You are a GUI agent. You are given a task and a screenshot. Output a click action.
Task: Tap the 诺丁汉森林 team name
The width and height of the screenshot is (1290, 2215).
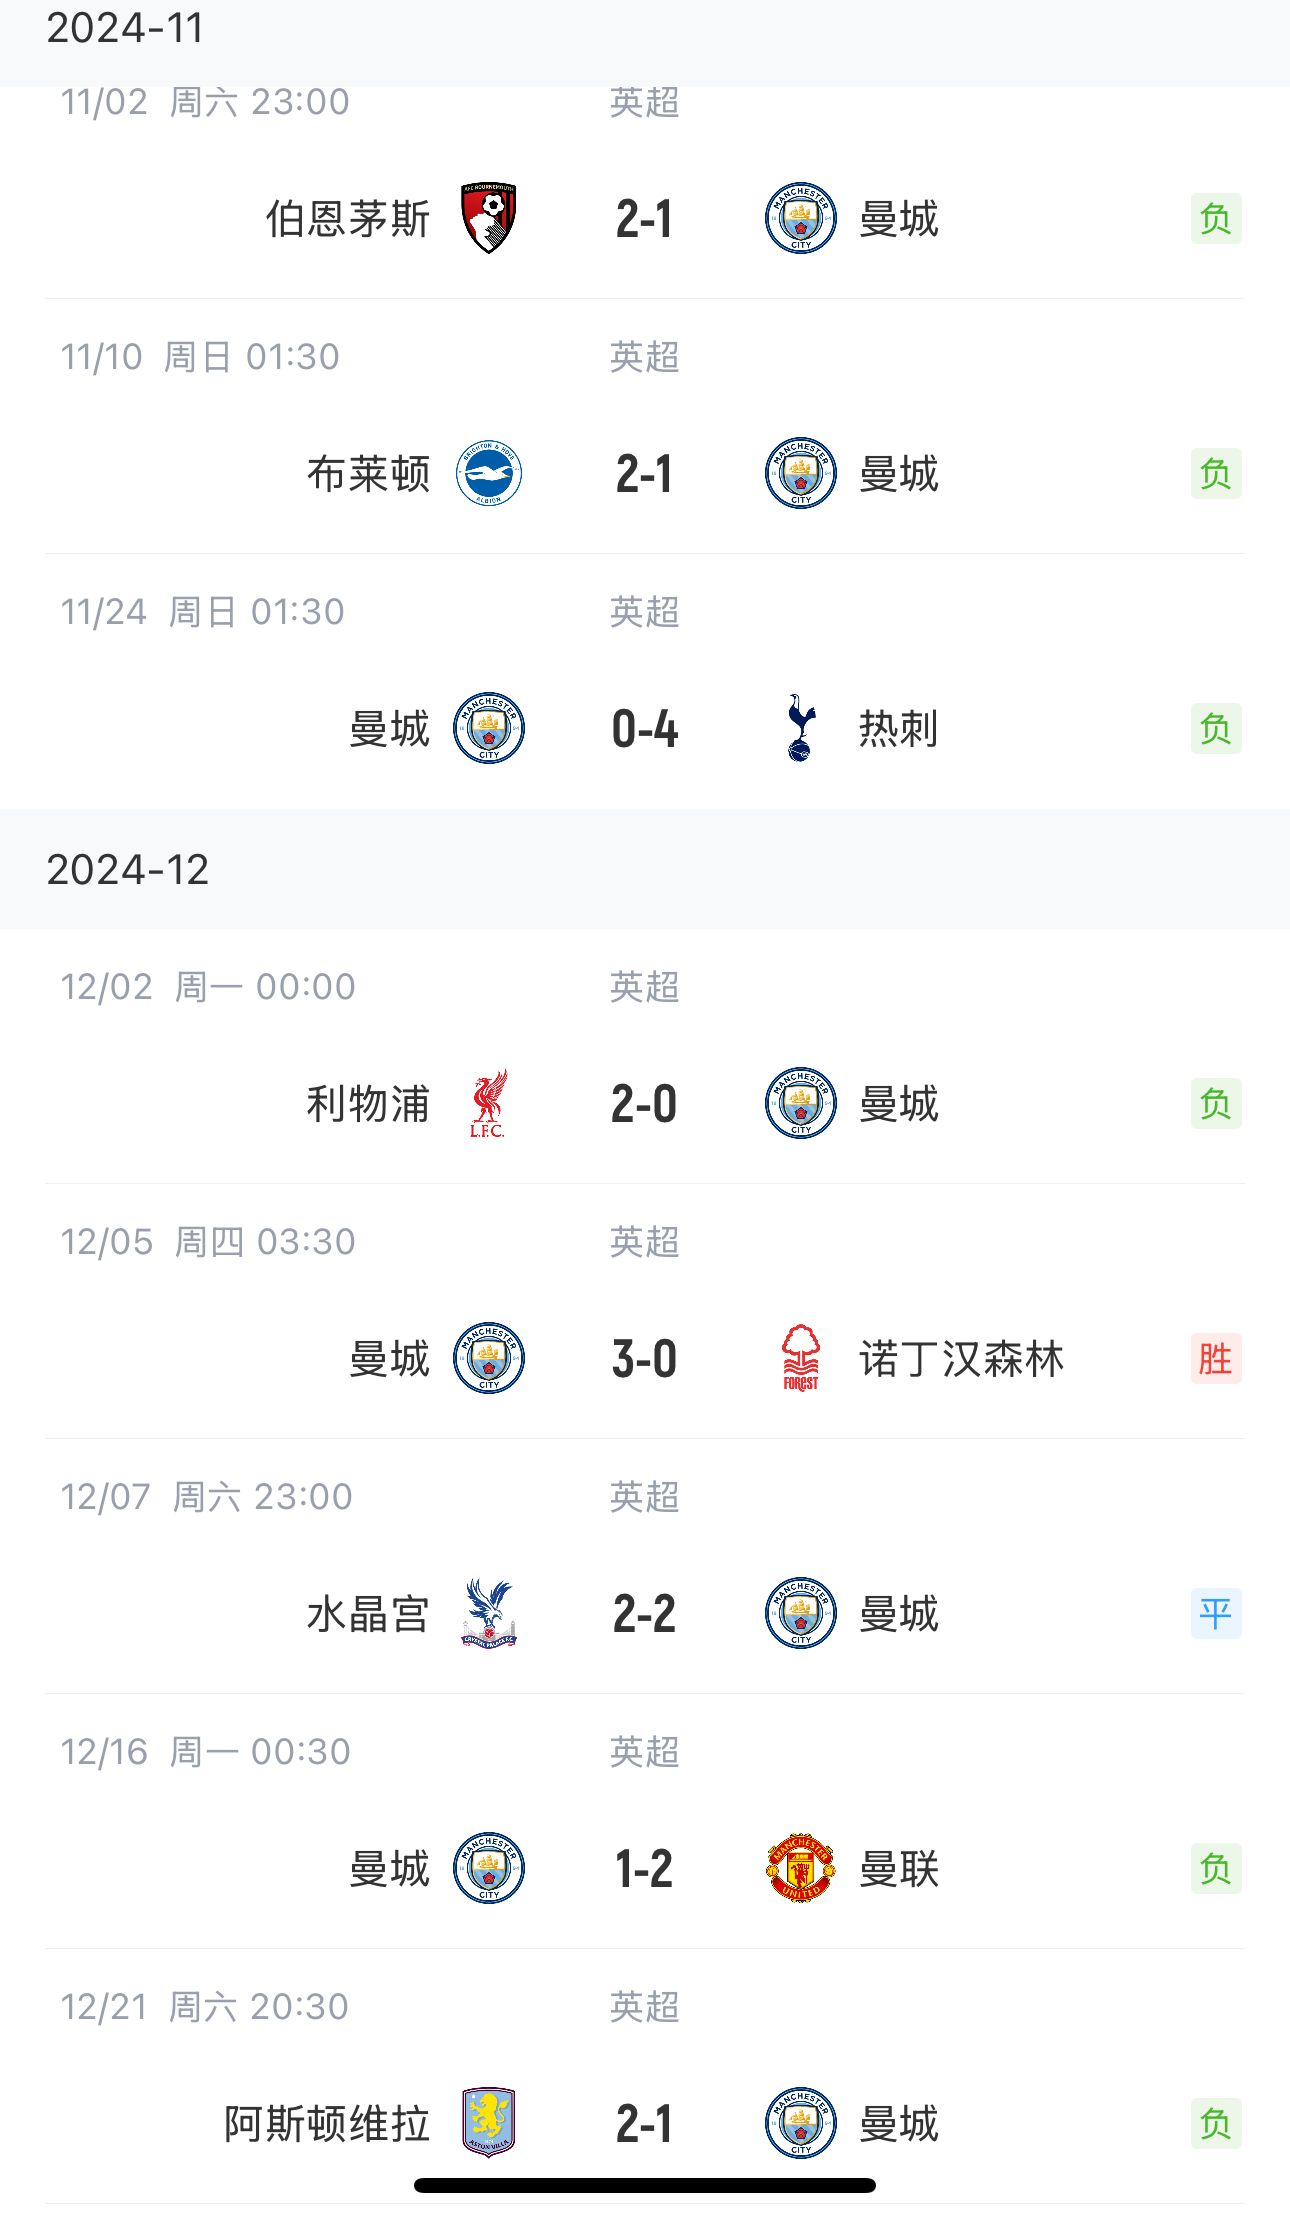coord(961,1359)
